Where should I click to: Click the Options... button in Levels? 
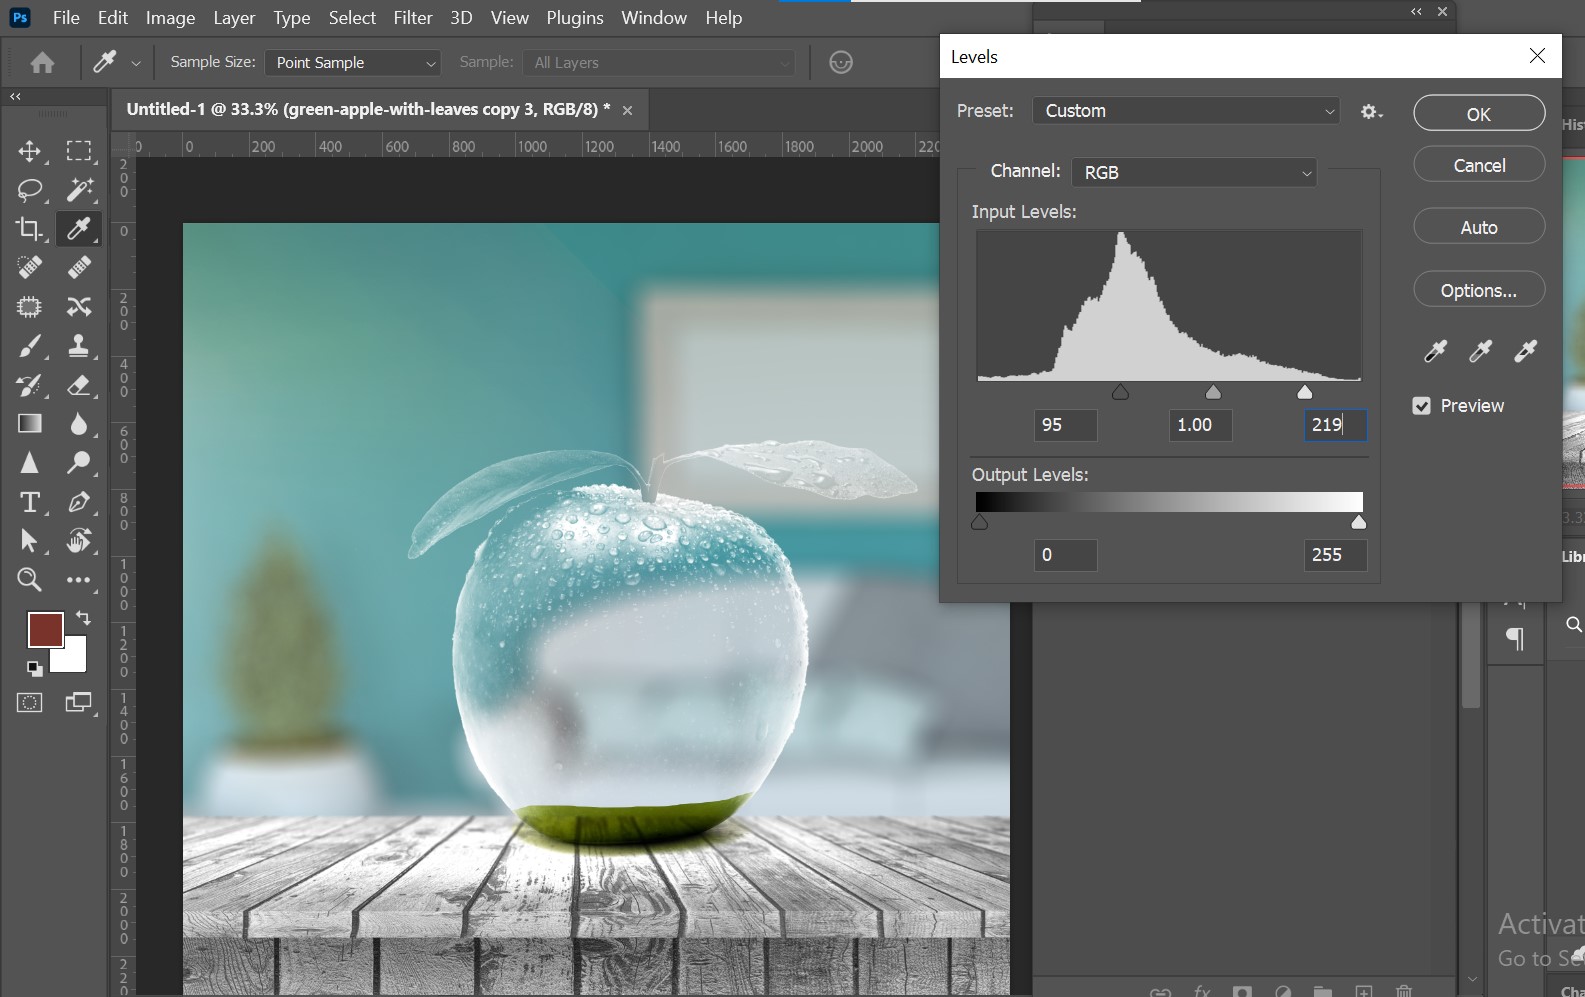click(1479, 290)
